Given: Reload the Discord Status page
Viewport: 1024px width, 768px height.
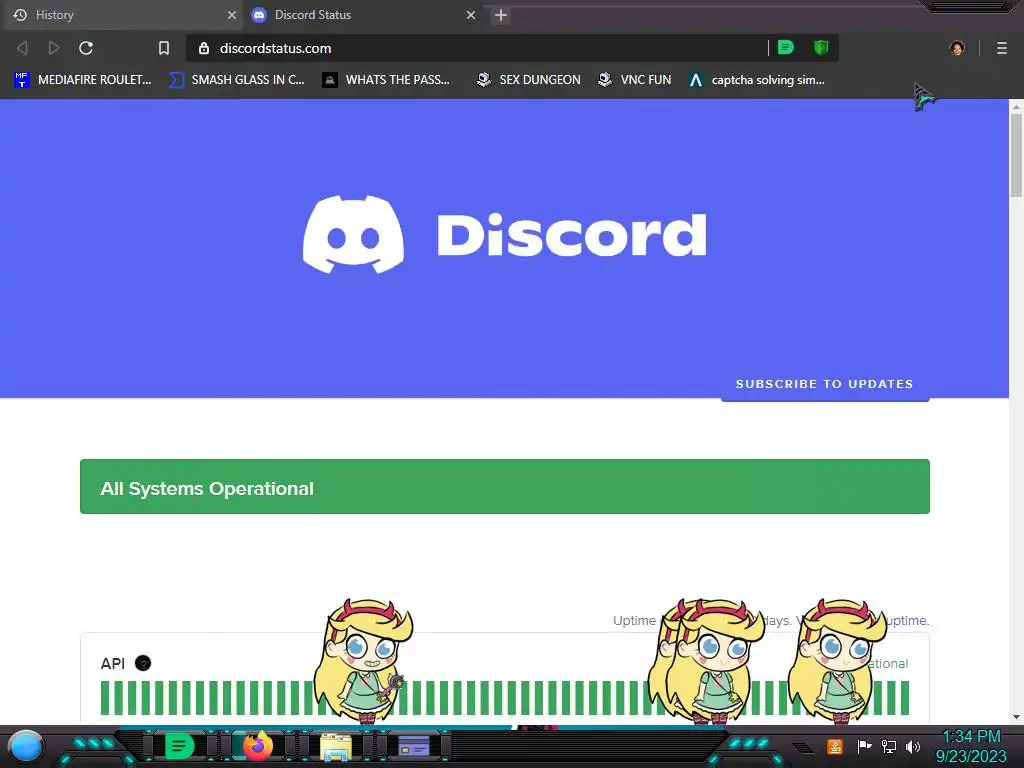Looking at the screenshot, I should [86, 48].
